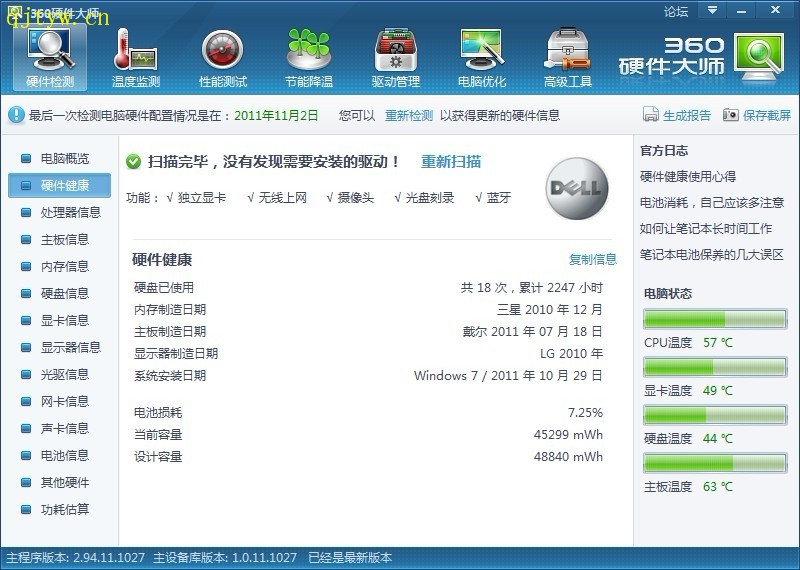The height and width of the screenshot is (570, 800).
Task: Click the 主板温度 progress bar
Action: [715, 463]
